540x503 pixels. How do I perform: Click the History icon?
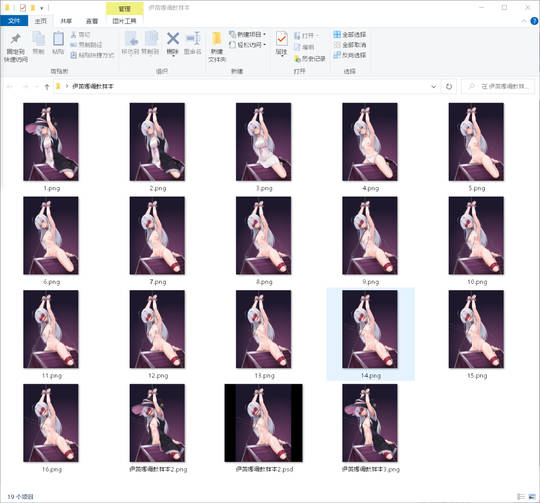[x=297, y=59]
